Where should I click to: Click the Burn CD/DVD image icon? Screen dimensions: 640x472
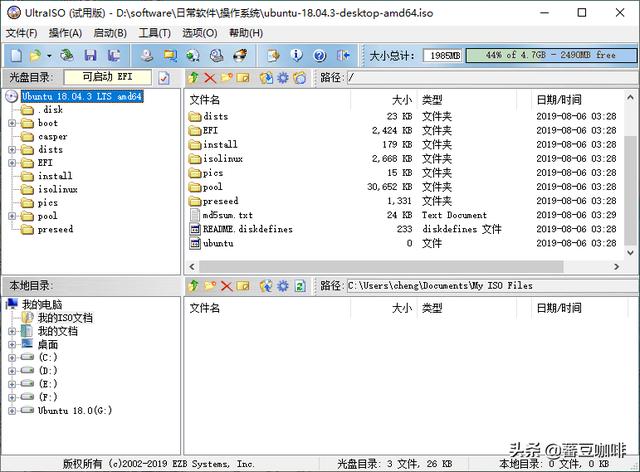pyautogui.click(x=240, y=55)
